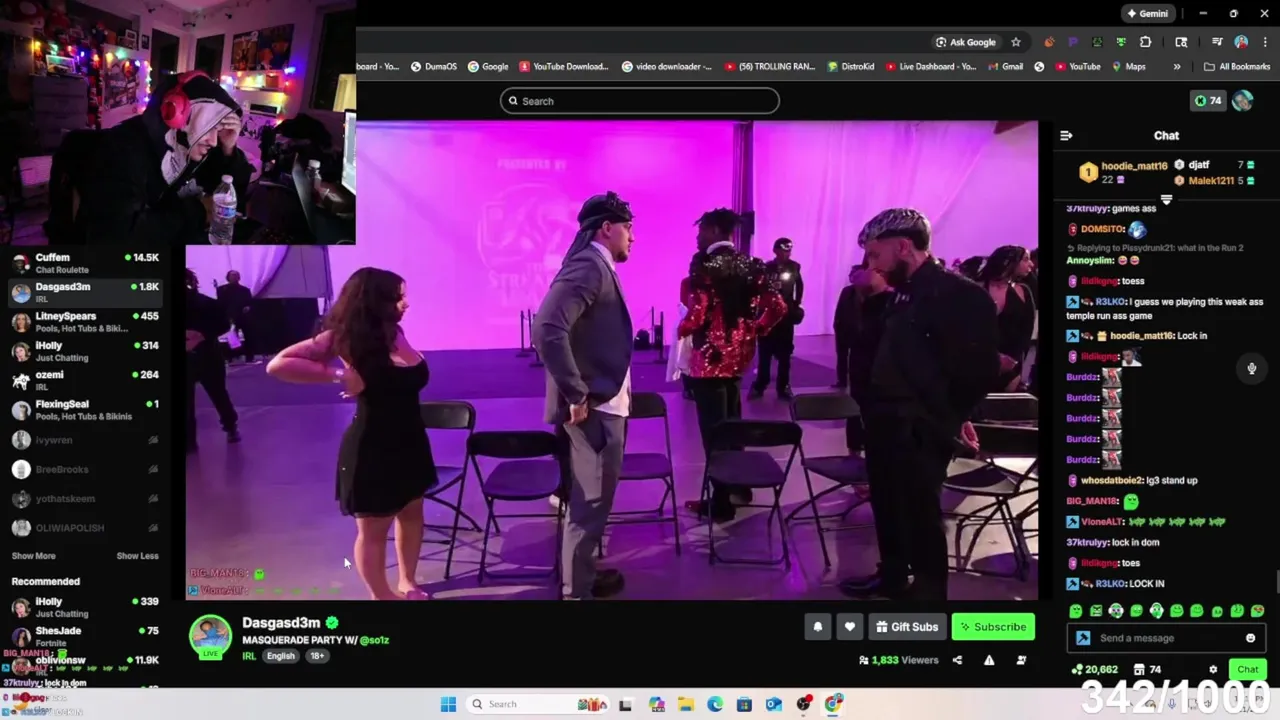Open the channel points balance 20,662
The height and width of the screenshot is (720, 1280).
click(x=1095, y=669)
